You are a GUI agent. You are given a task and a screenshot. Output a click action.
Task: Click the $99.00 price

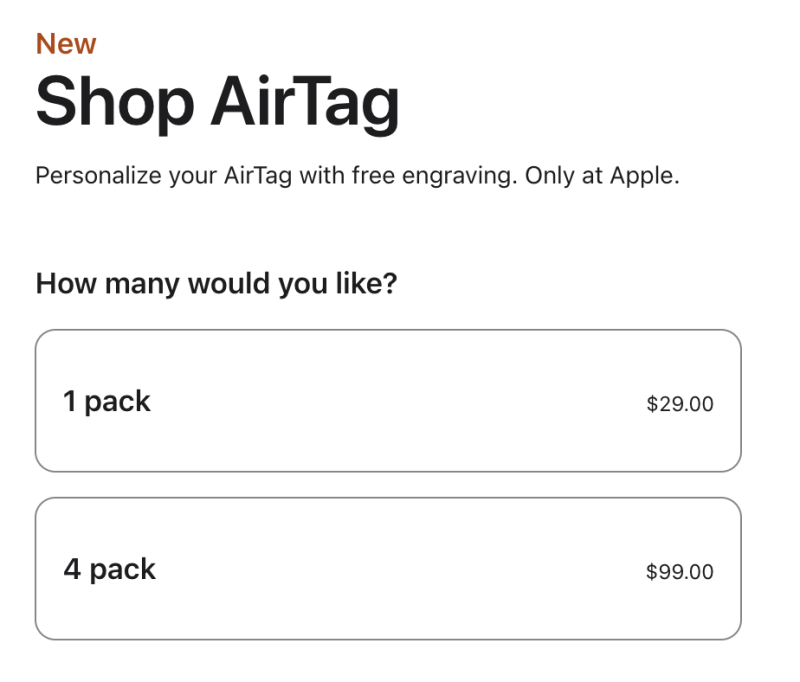point(680,573)
